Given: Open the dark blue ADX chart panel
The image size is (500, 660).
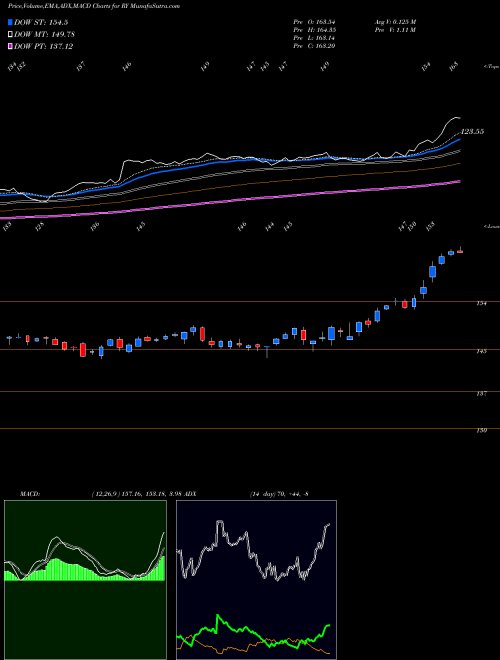Looking at the screenshot, I should [x=256, y=580].
